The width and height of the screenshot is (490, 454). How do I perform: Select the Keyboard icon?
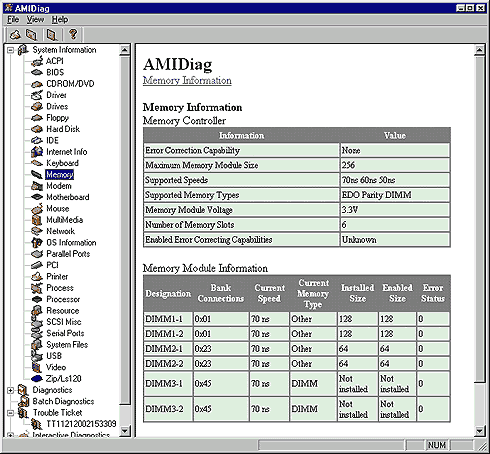coord(37,163)
